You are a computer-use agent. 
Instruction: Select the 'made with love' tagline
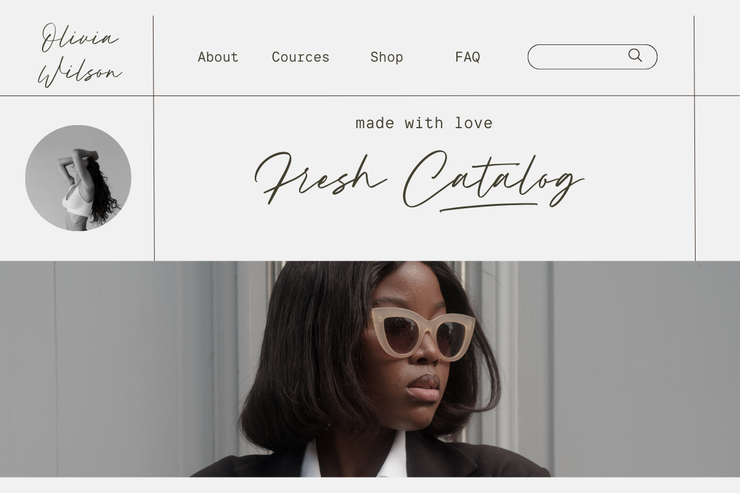(424, 123)
